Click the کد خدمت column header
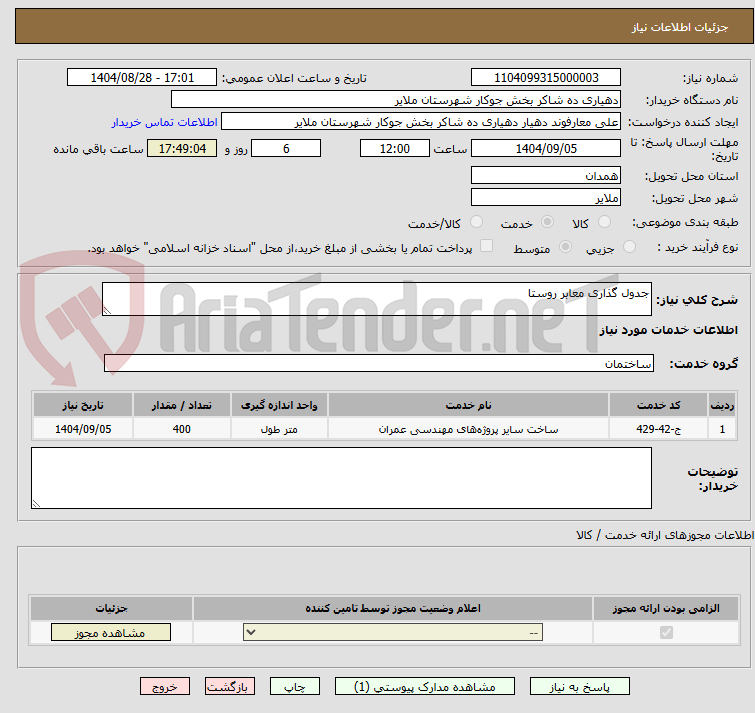The height and width of the screenshot is (713, 755). [x=658, y=405]
